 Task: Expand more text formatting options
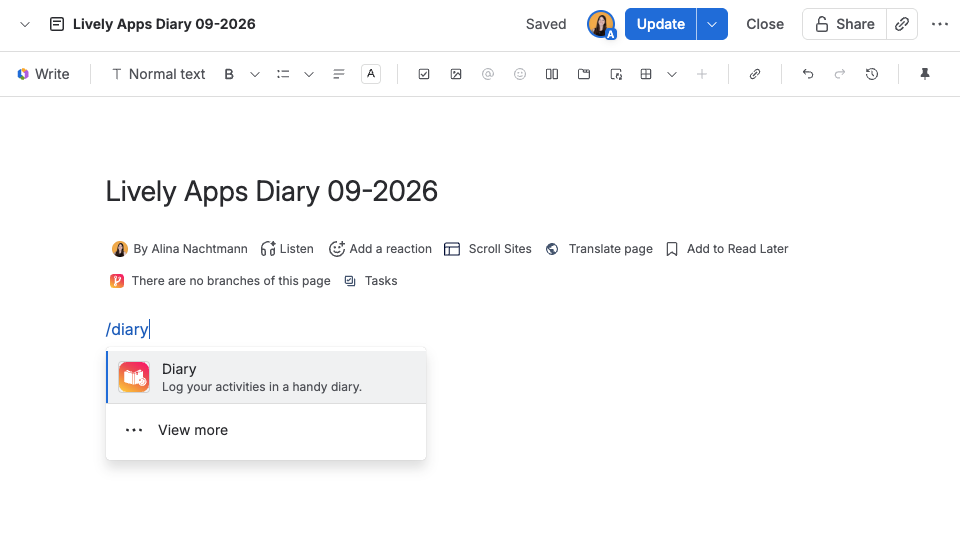(255, 74)
